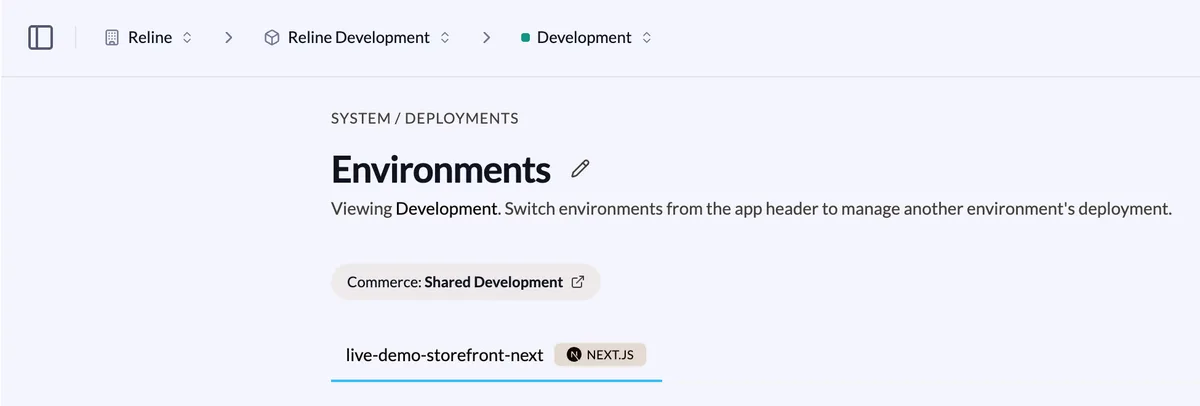Click the organization building icon beside Reline
The height and width of the screenshot is (406, 1200).
coord(112,38)
